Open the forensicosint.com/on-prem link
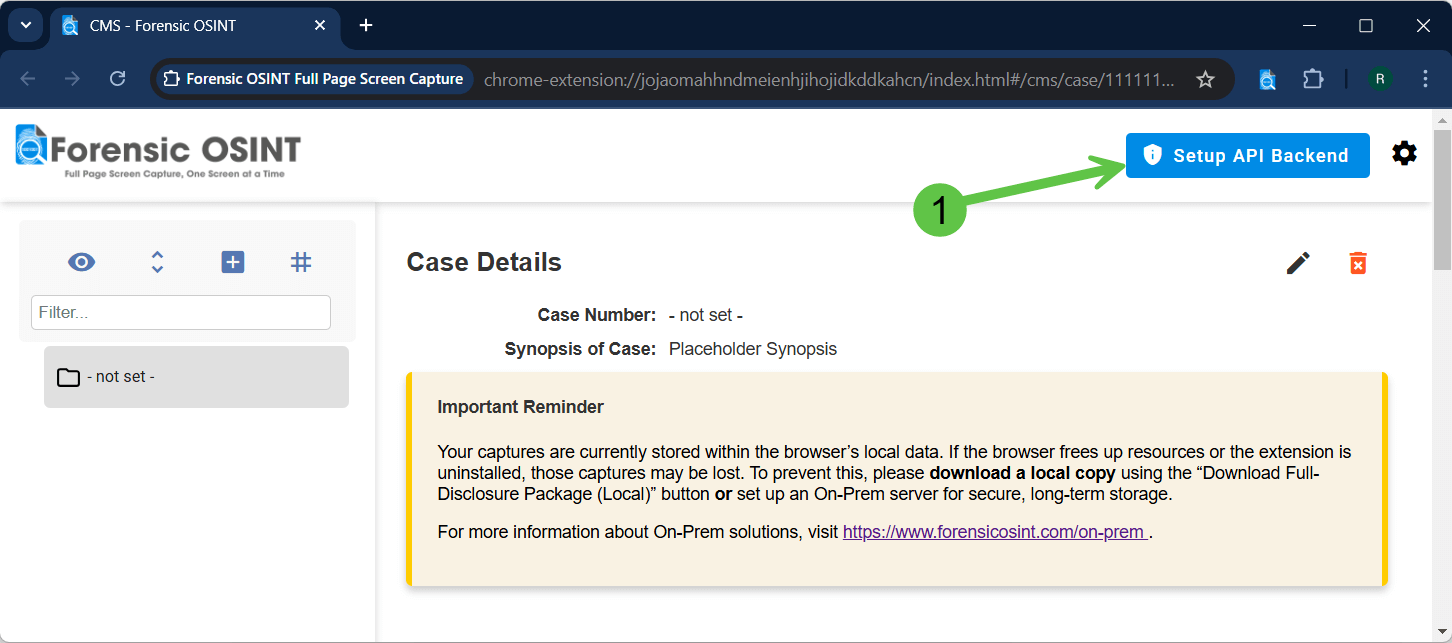Image resolution: width=1452 pixels, height=643 pixels. [x=995, y=532]
